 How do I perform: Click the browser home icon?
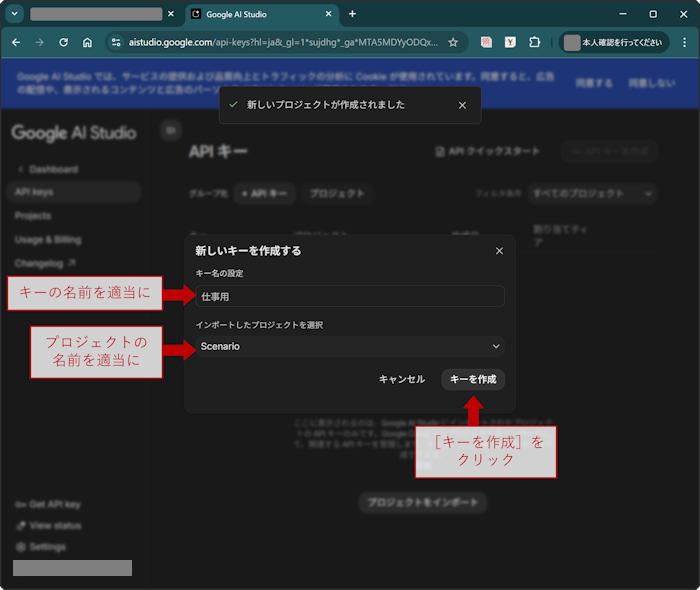tap(88, 43)
